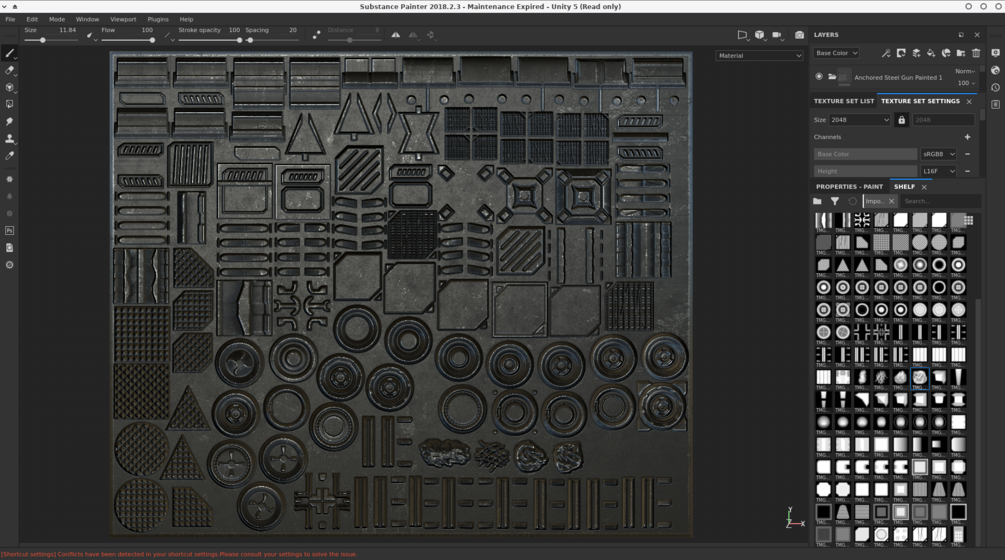
Task: Select the Polygon fill tool
Action: pyautogui.click(x=10, y=104)
